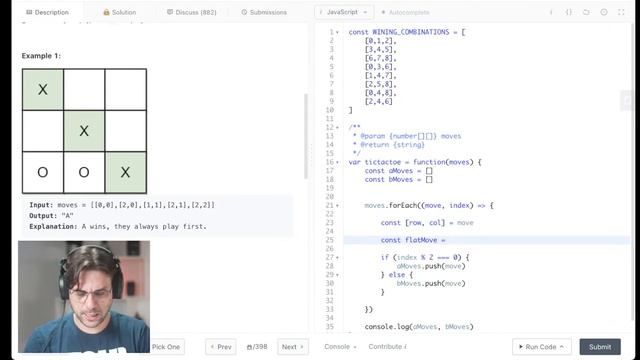Open the Discuss (882) tab
The height and width of the screenshot is (360, 640).
tap(191, 12)
